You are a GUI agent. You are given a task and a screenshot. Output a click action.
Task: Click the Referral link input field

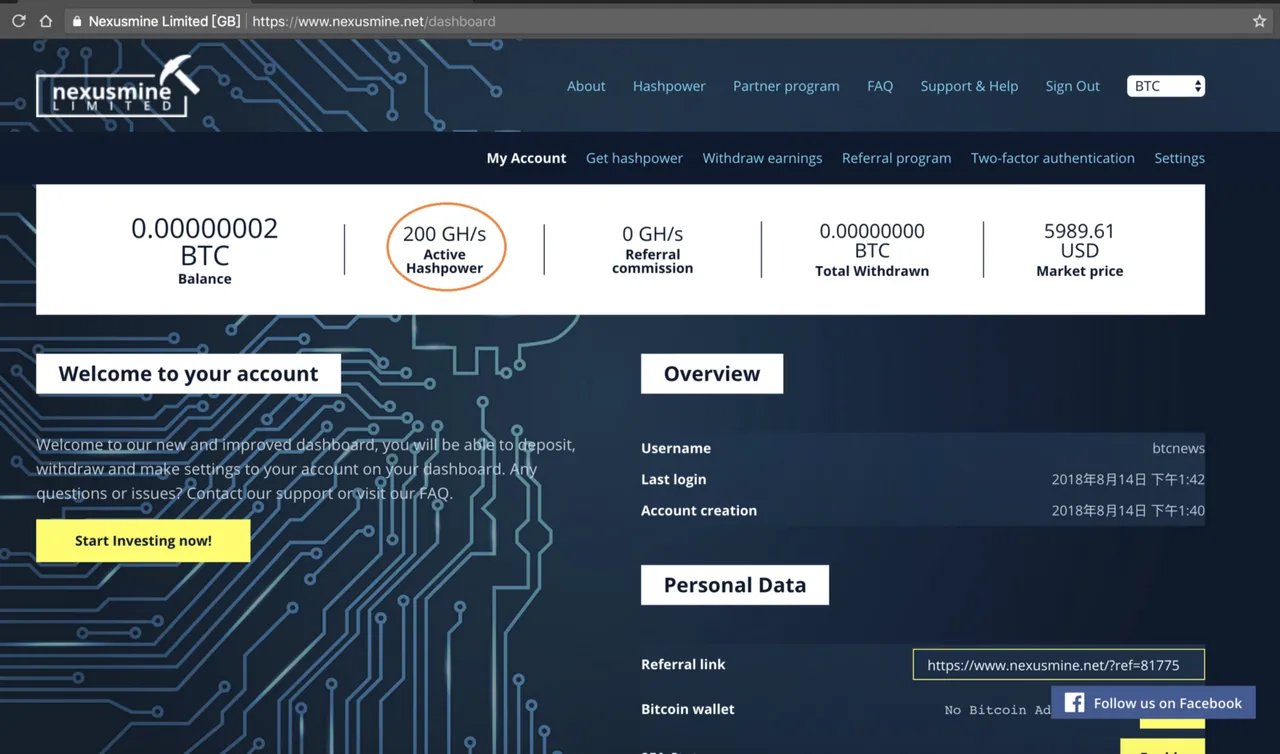pos(1058,665)
